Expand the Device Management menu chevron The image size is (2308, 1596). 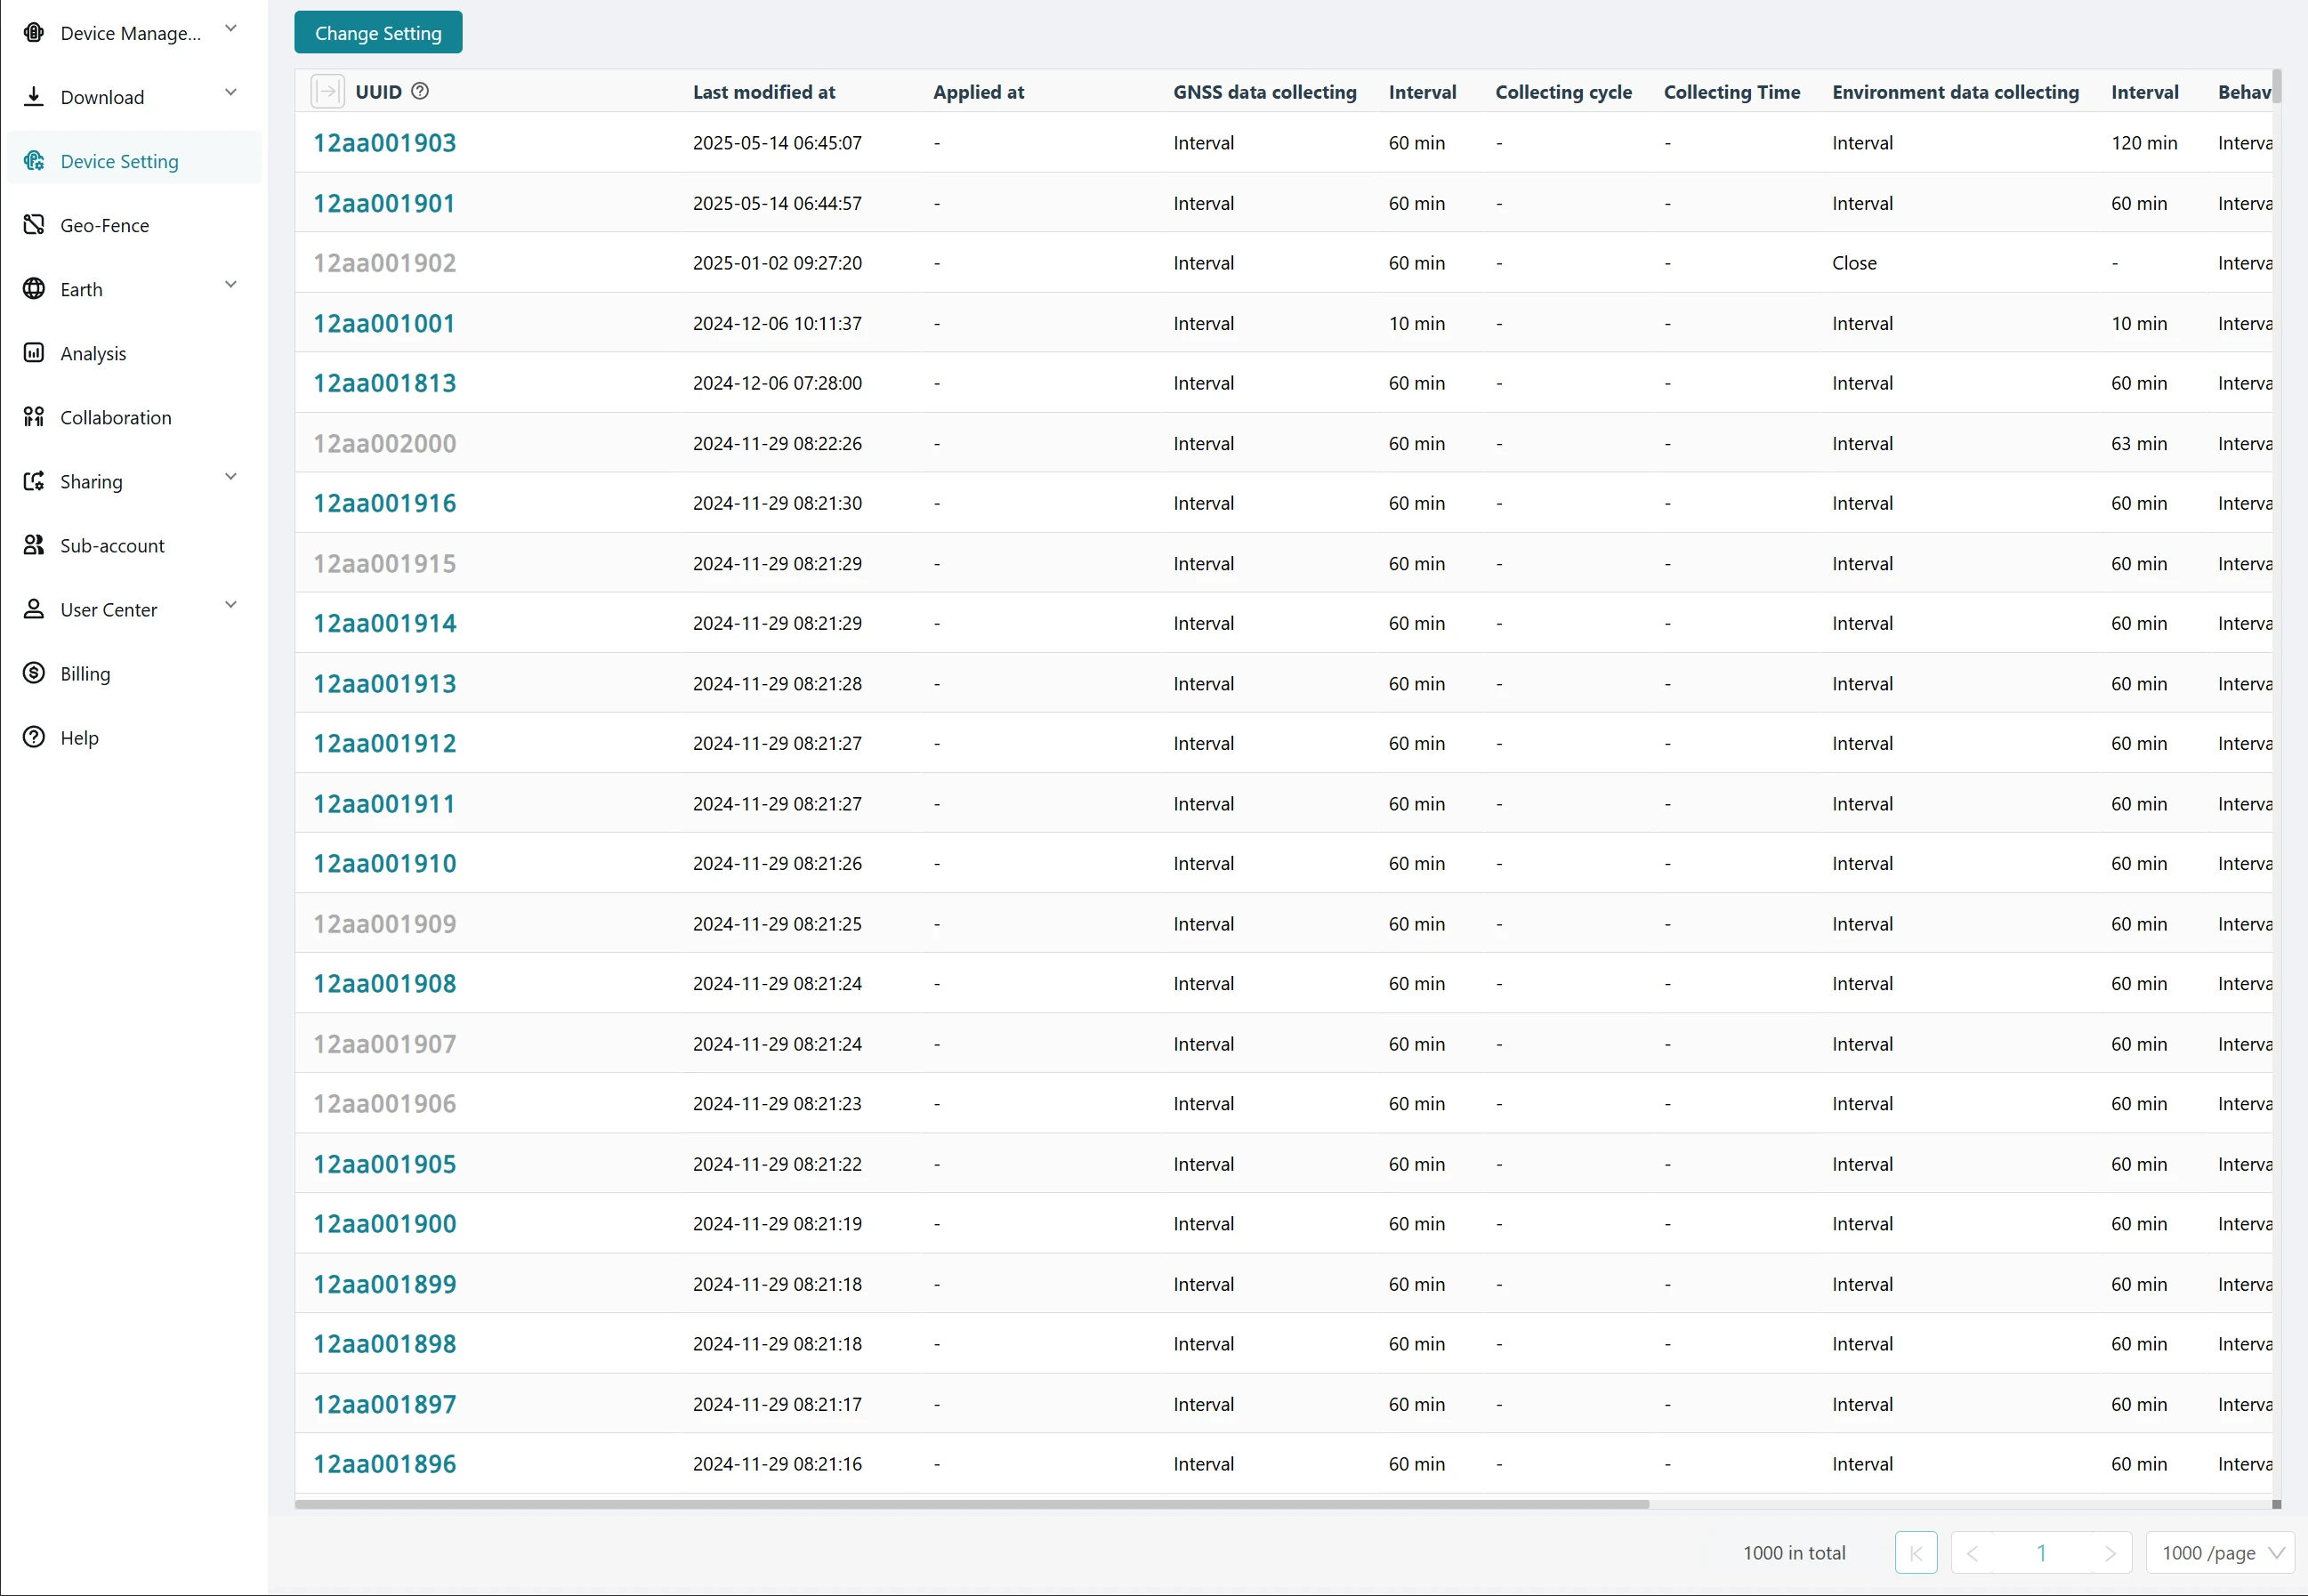coord(231,29)
